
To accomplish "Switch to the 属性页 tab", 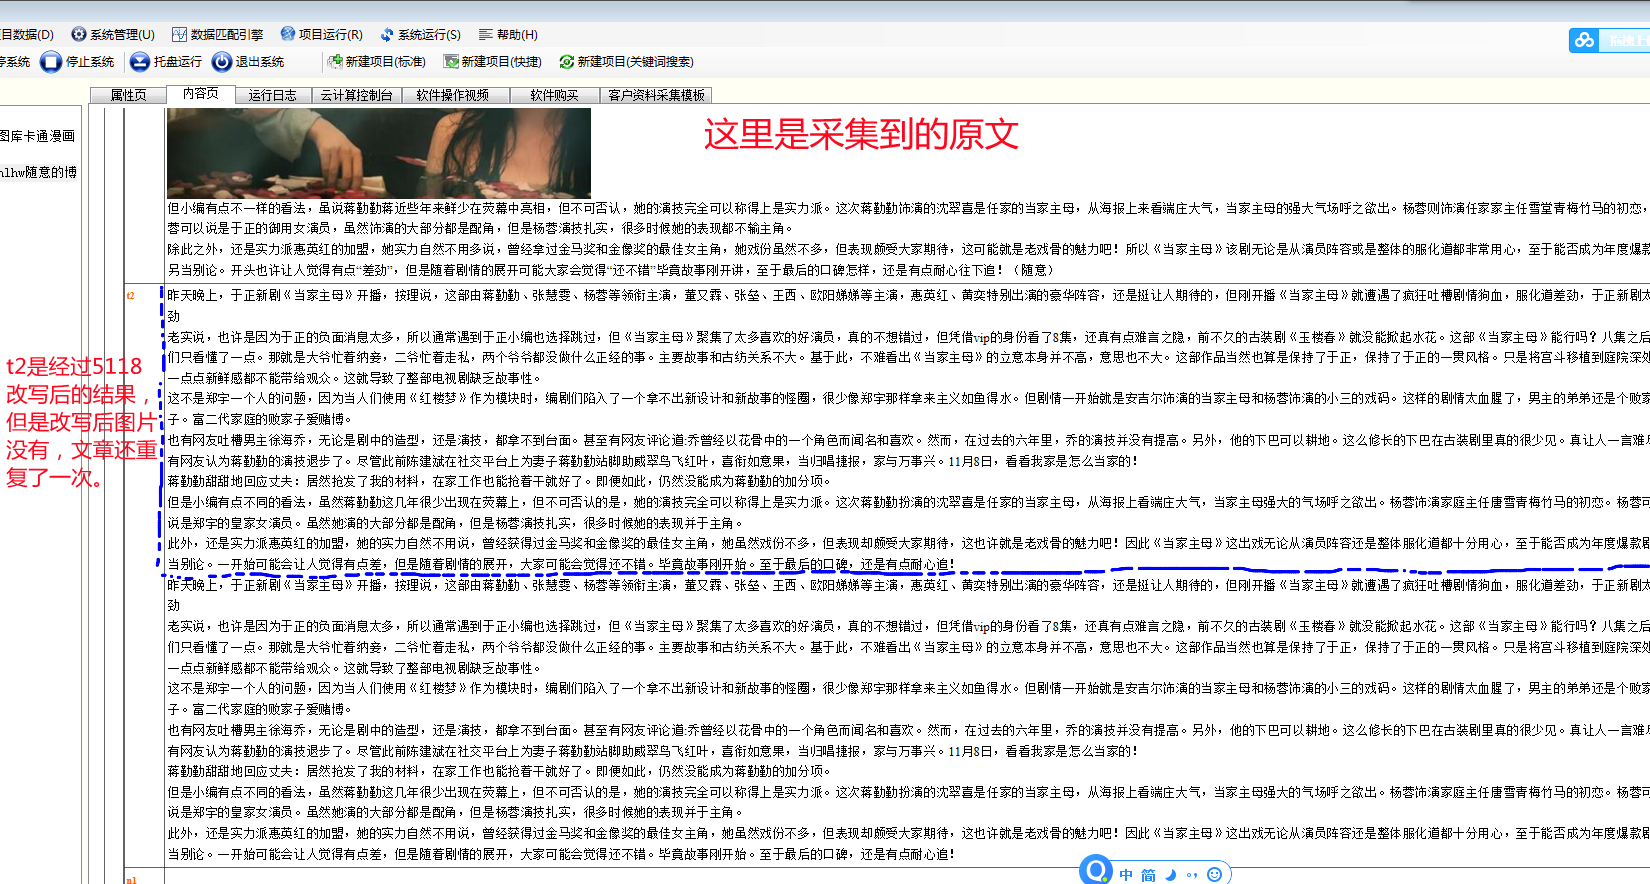I will 128,95.
